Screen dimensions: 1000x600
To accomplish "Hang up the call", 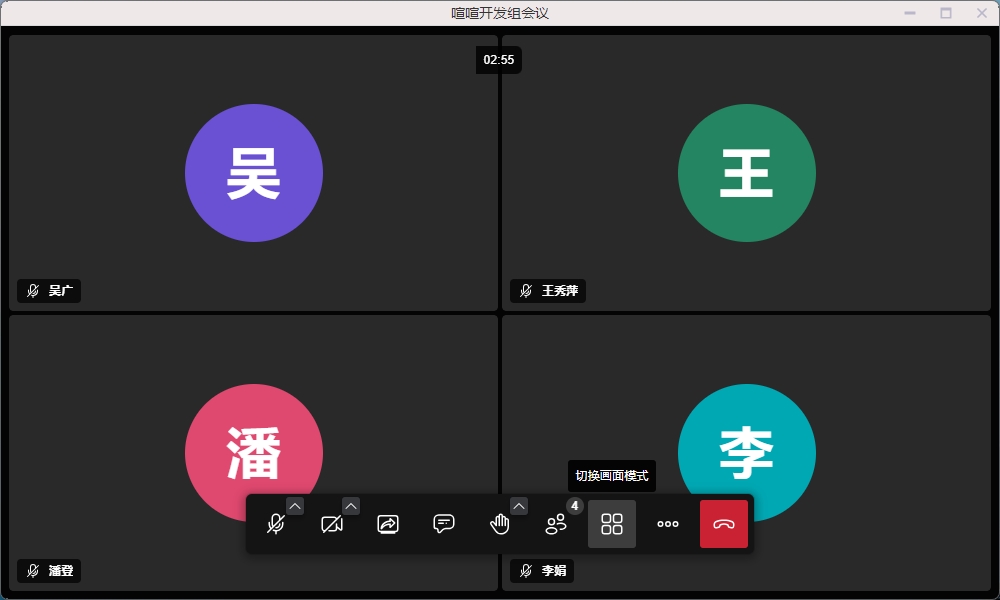I will [x=724, y=524].
